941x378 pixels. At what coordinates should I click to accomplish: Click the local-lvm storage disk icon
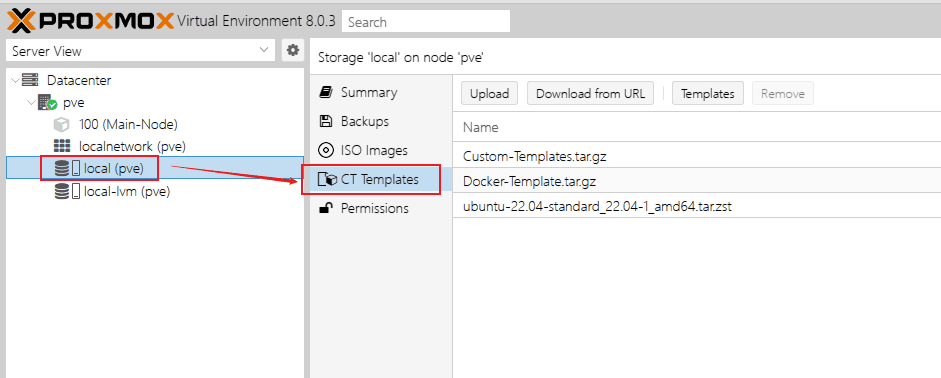click(x=67, y=192)
